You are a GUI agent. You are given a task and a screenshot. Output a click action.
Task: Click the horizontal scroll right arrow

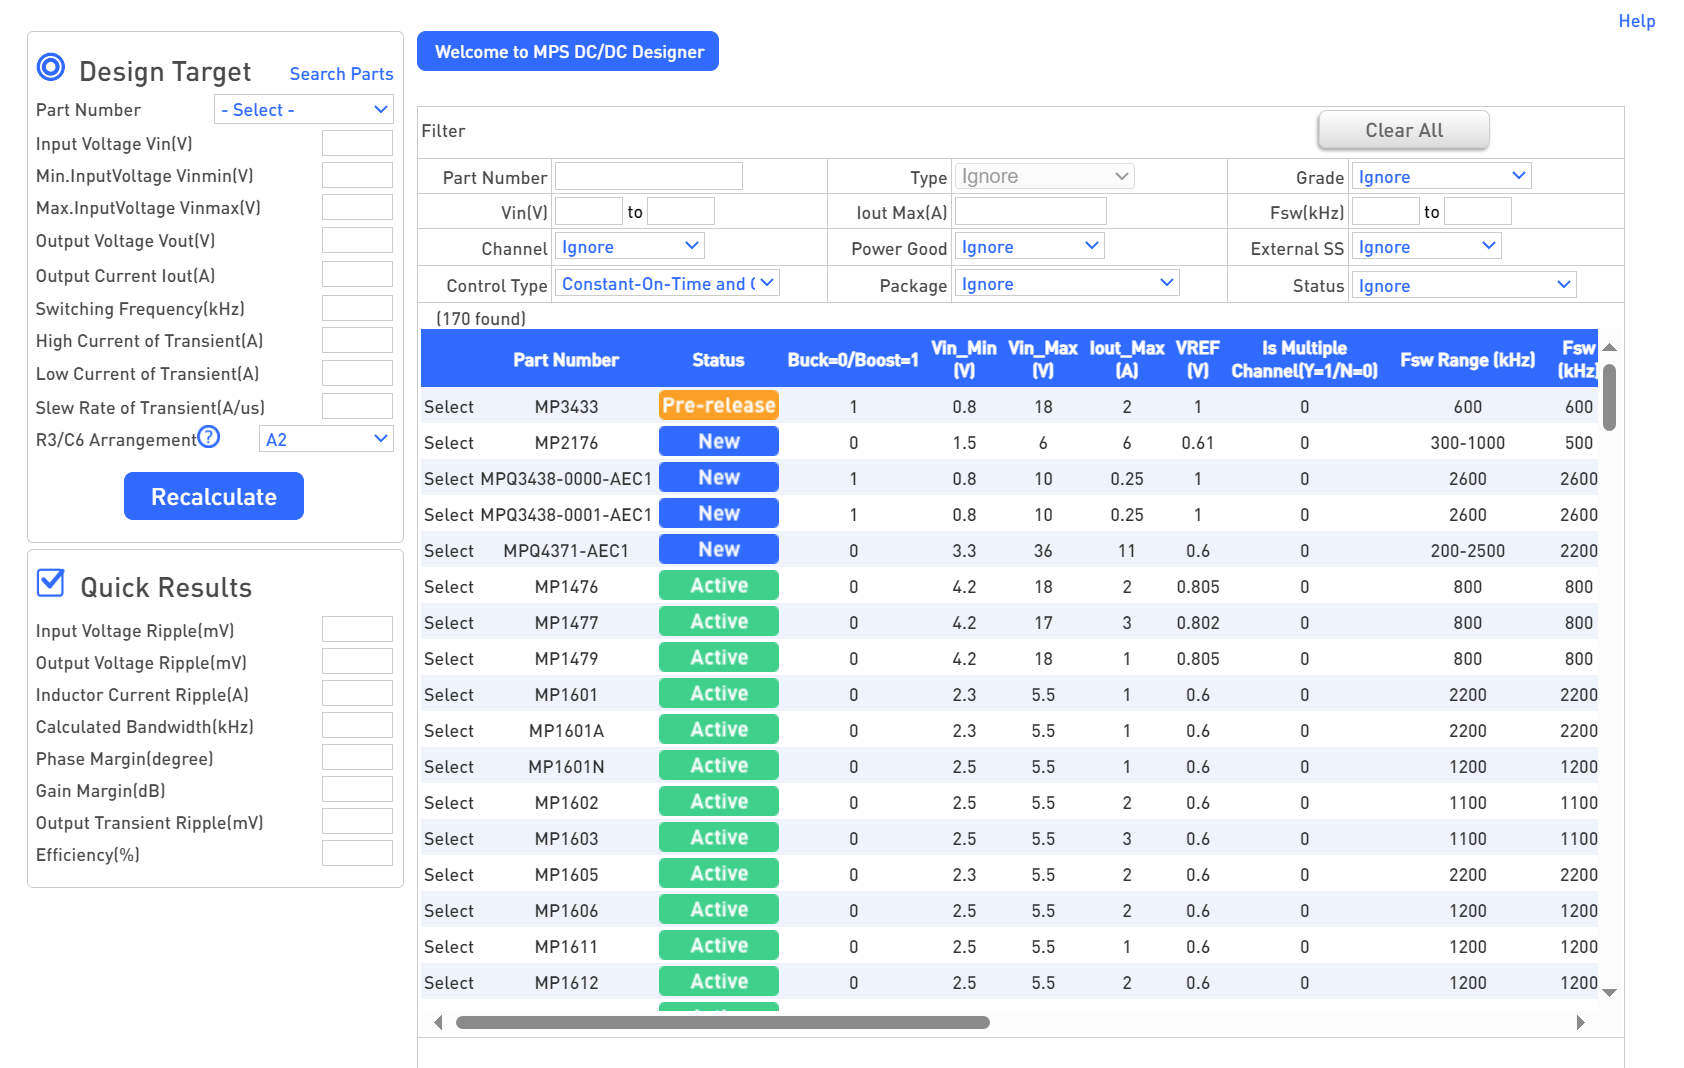point(1581,1022)
